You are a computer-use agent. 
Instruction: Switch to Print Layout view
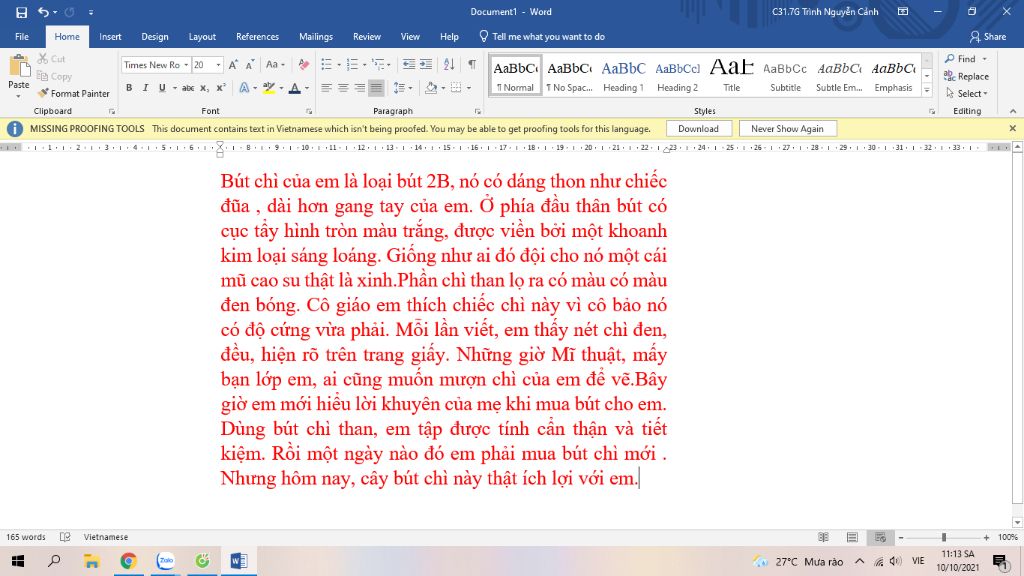[852, 537]
